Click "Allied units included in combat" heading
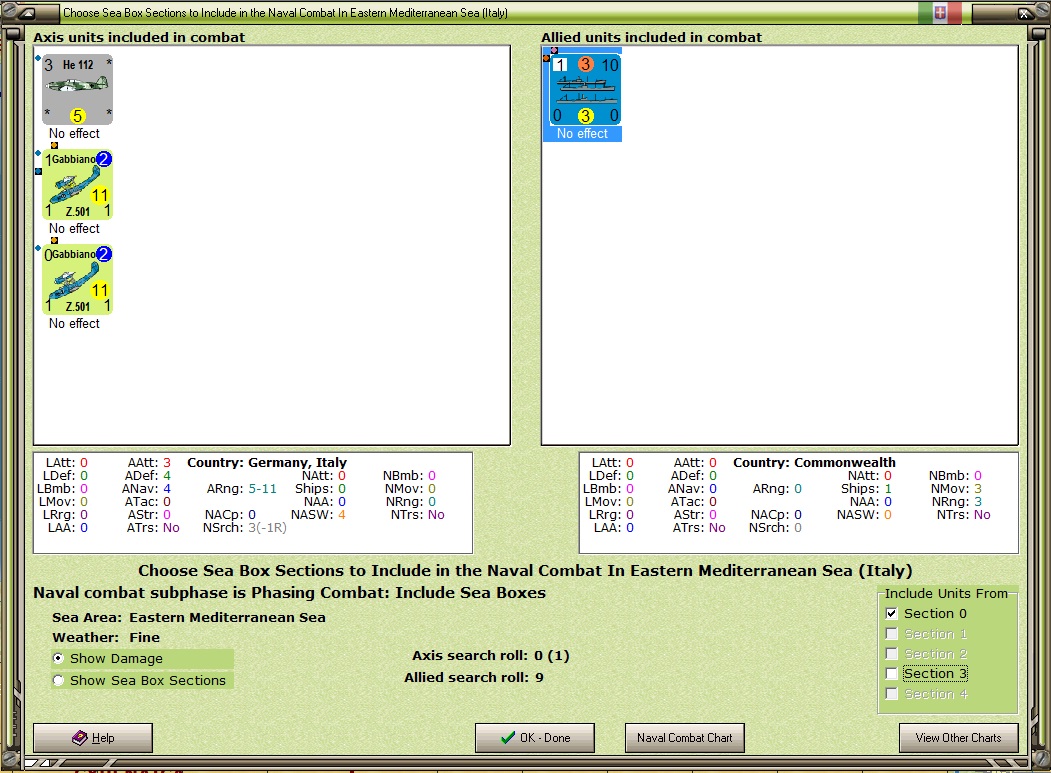 point(652,38)
